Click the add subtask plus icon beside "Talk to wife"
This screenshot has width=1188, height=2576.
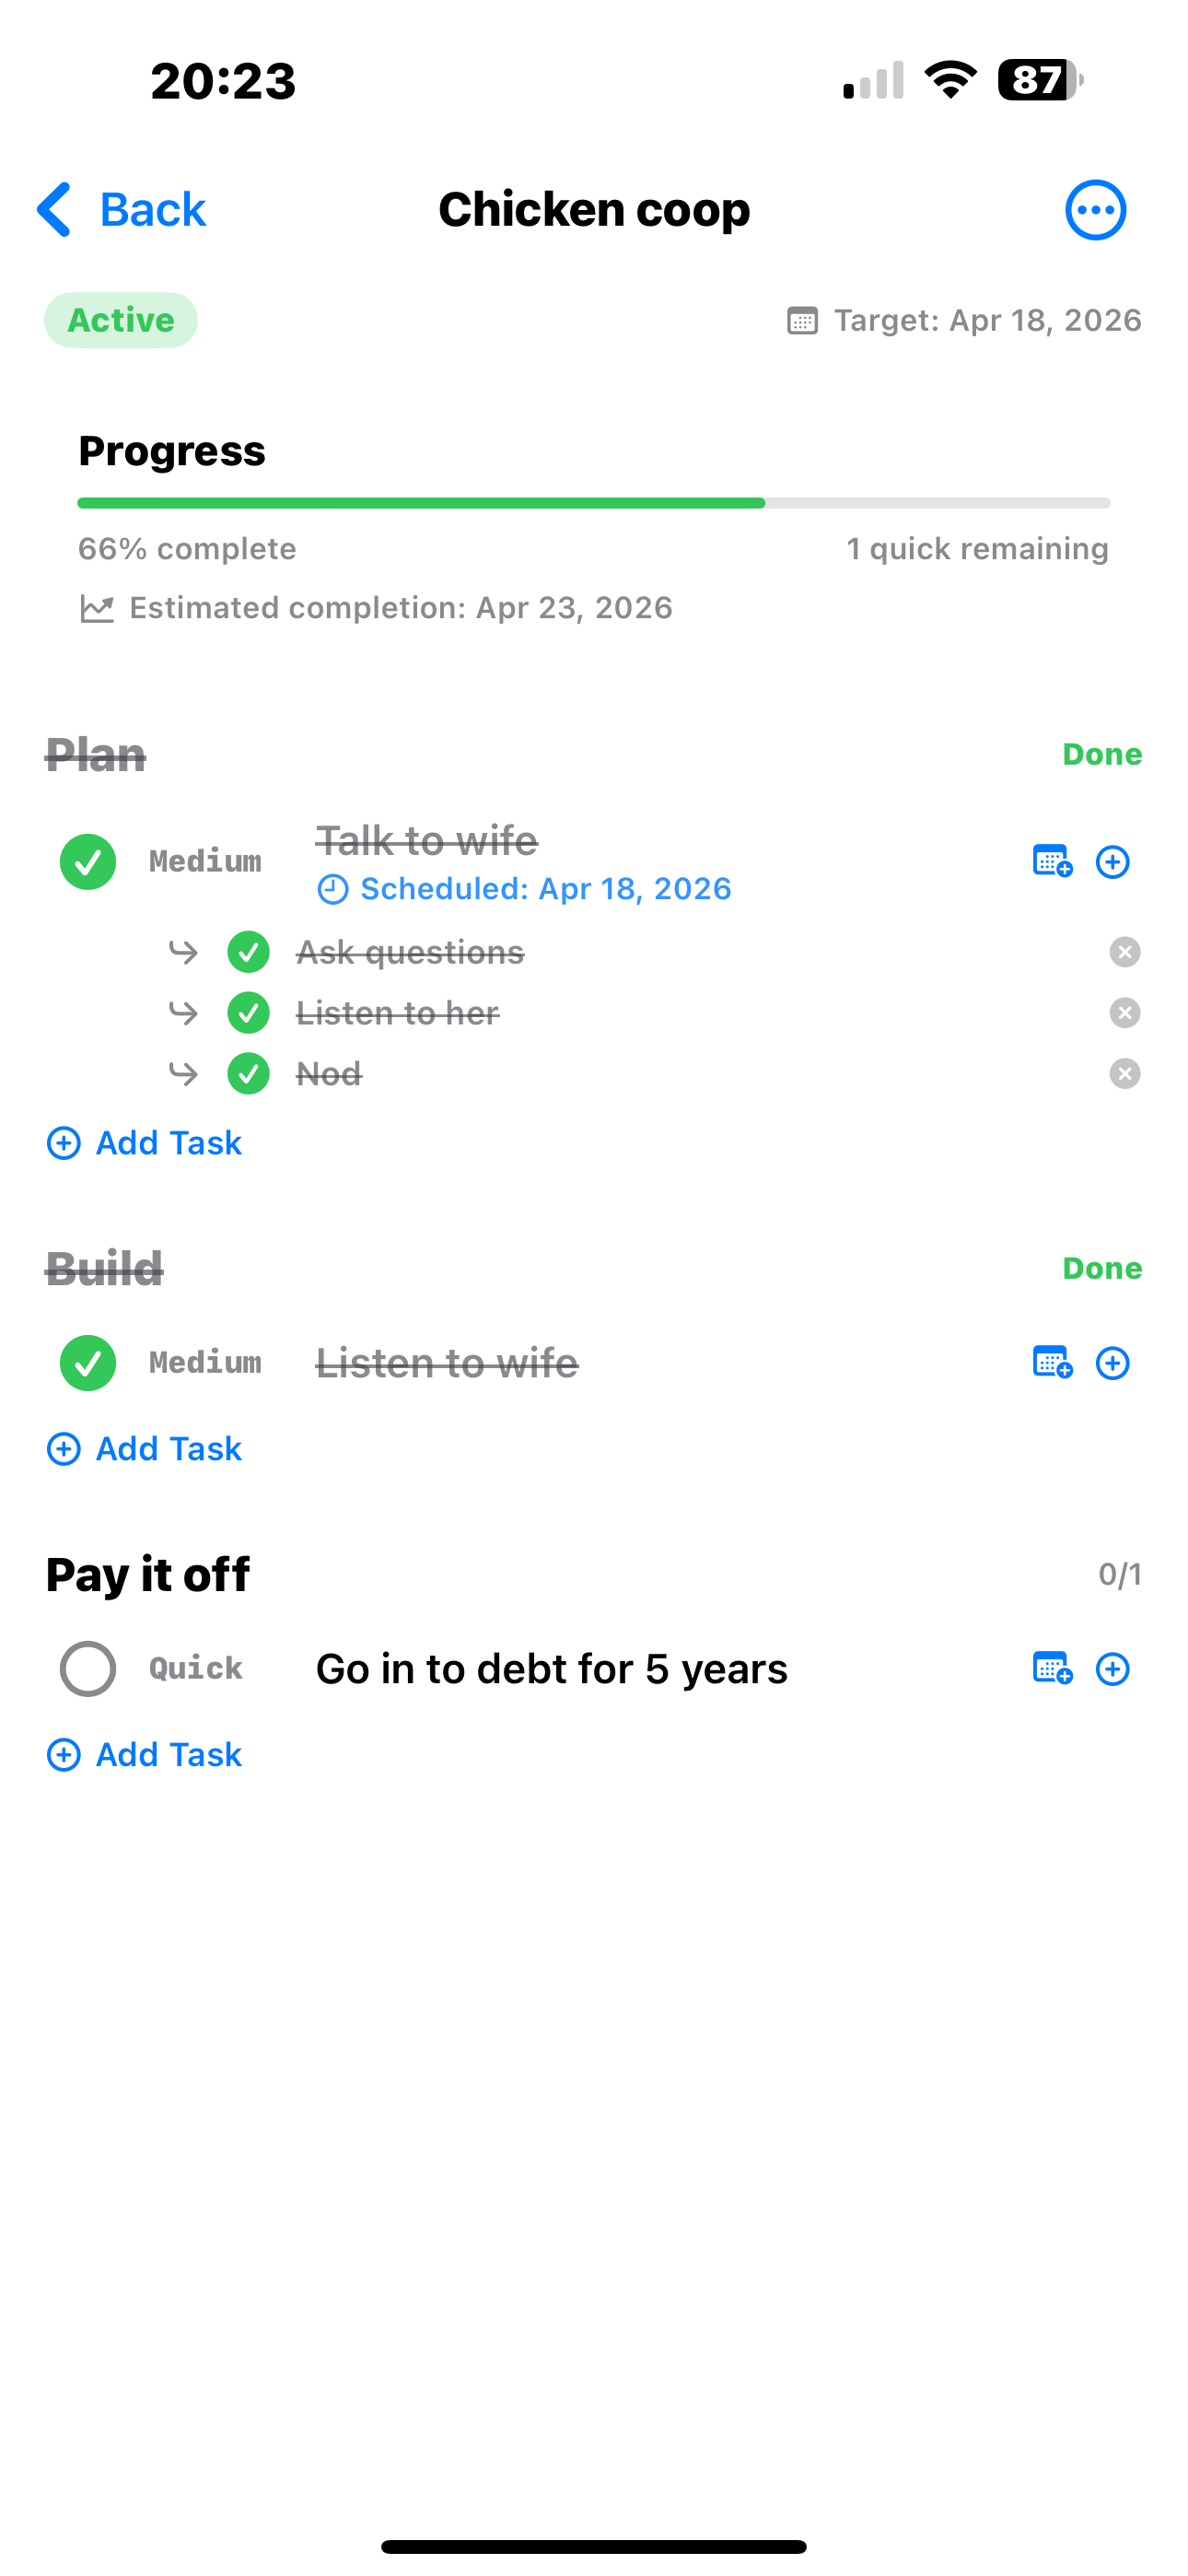[x=1113, y=861]
